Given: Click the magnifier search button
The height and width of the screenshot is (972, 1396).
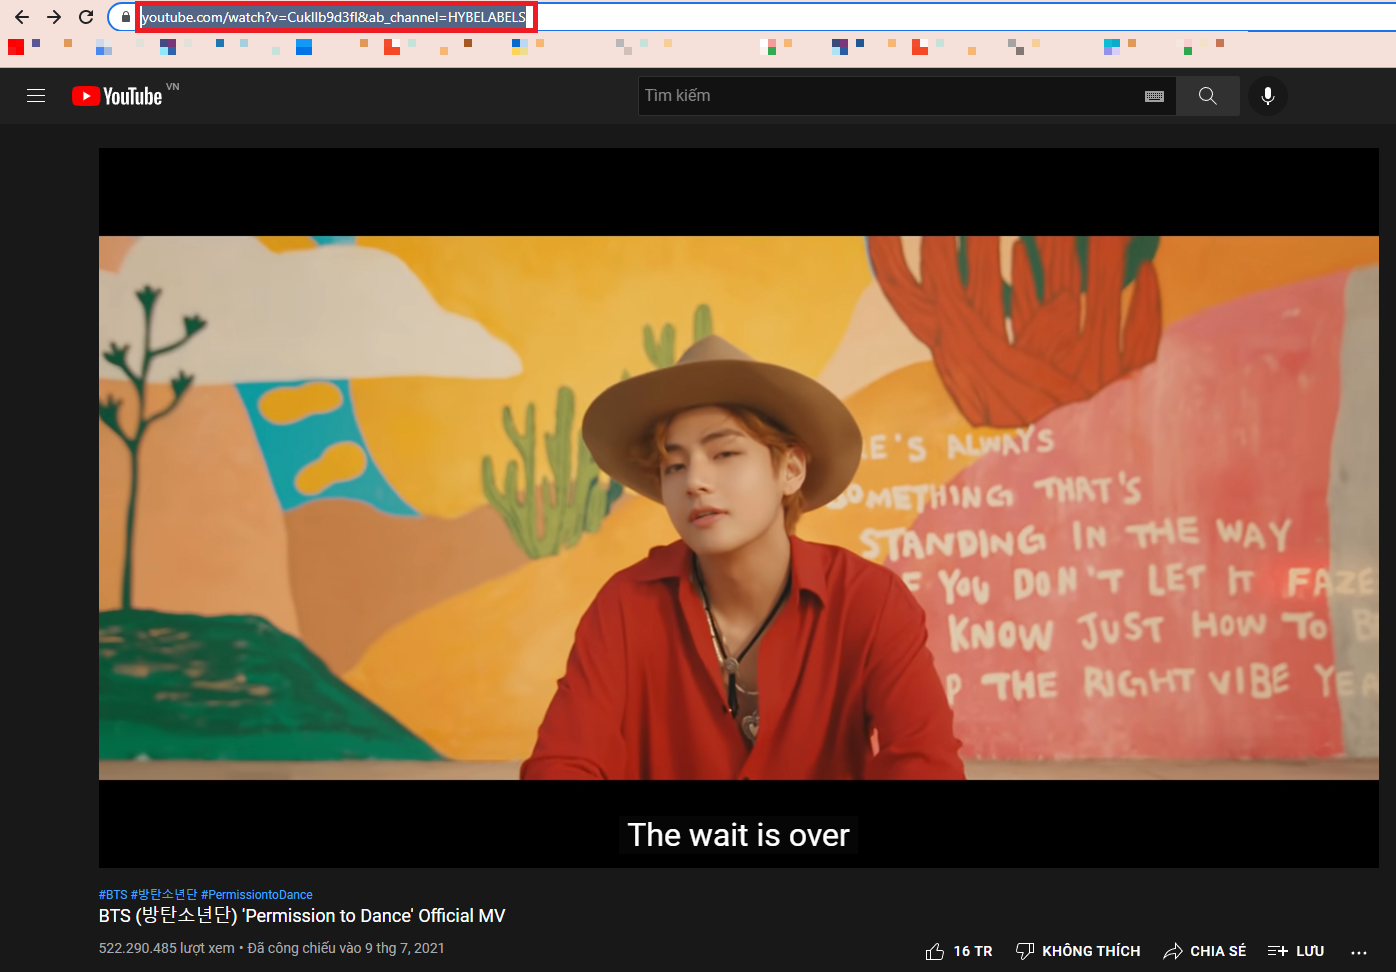Looking at the screenshot, I should [x=1208, y=96].
